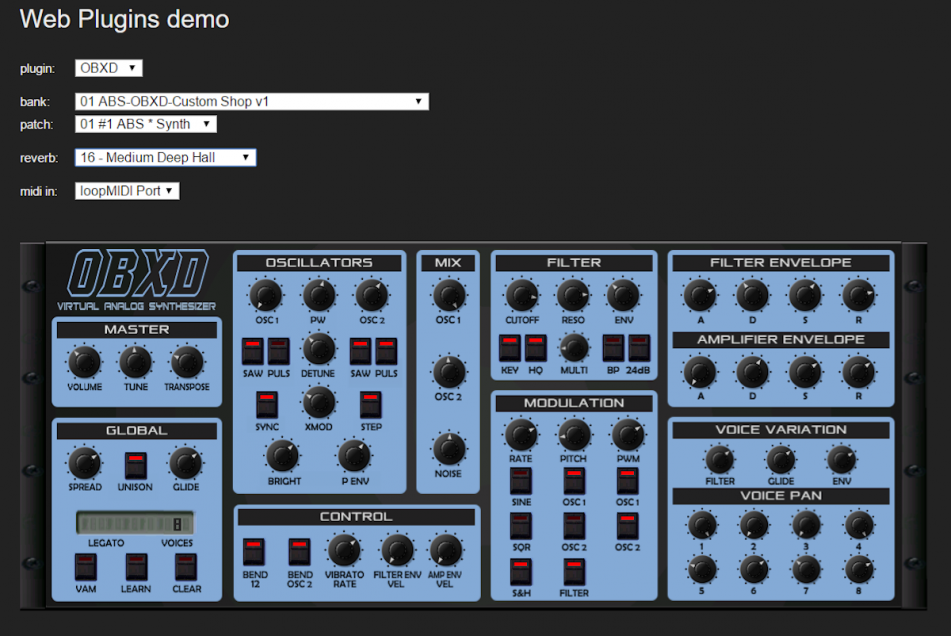Click the PW knob in Oscillators

point(318,295)
